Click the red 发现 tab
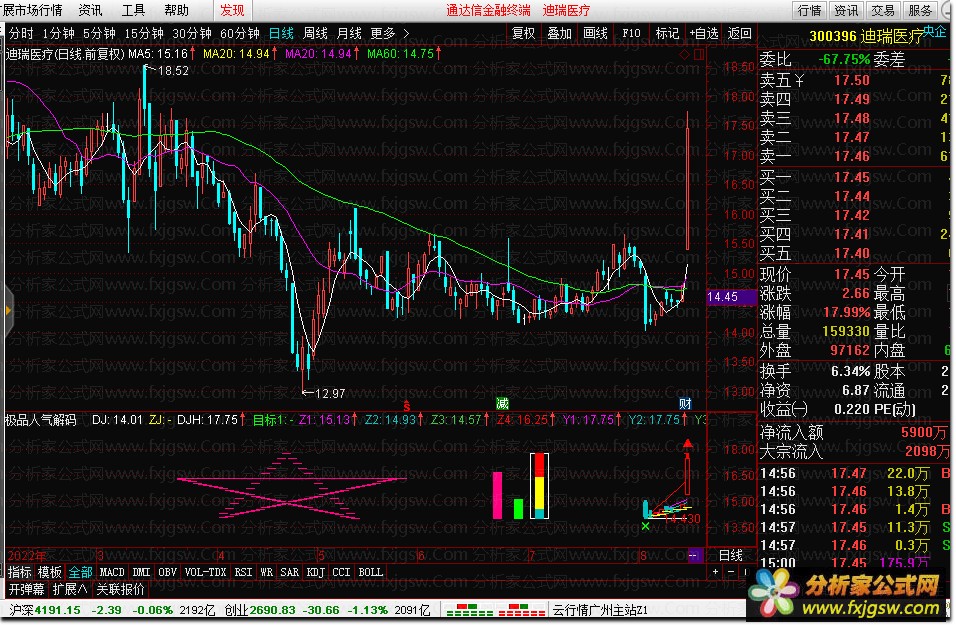 (x=232, y=10)
